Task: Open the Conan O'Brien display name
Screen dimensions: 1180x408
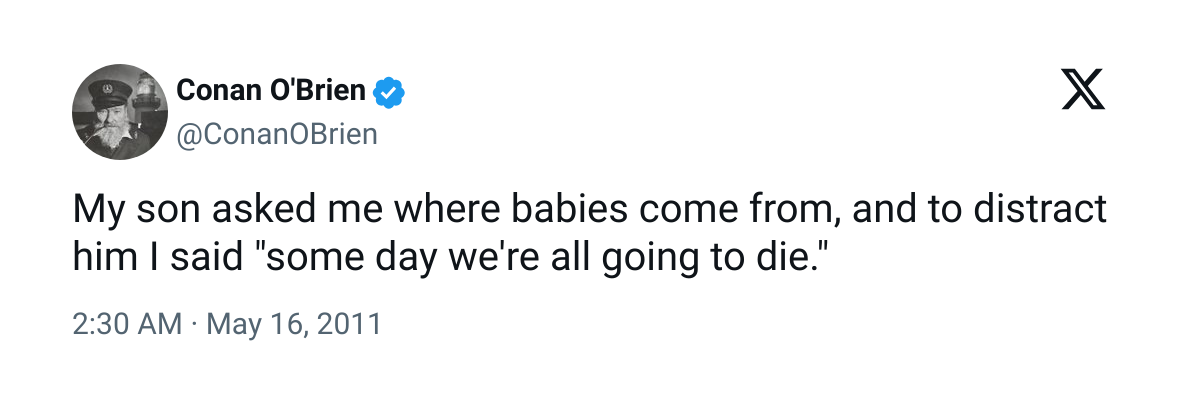Action: click(x=271, y=92)
